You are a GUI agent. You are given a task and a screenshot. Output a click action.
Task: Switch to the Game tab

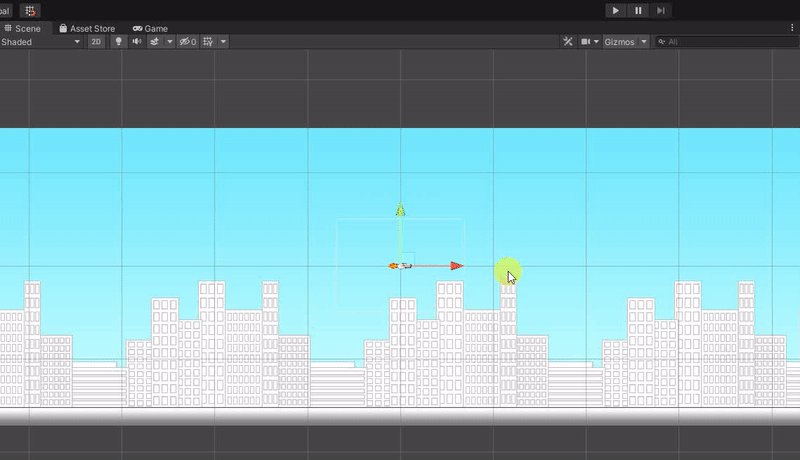pos(151,29)
